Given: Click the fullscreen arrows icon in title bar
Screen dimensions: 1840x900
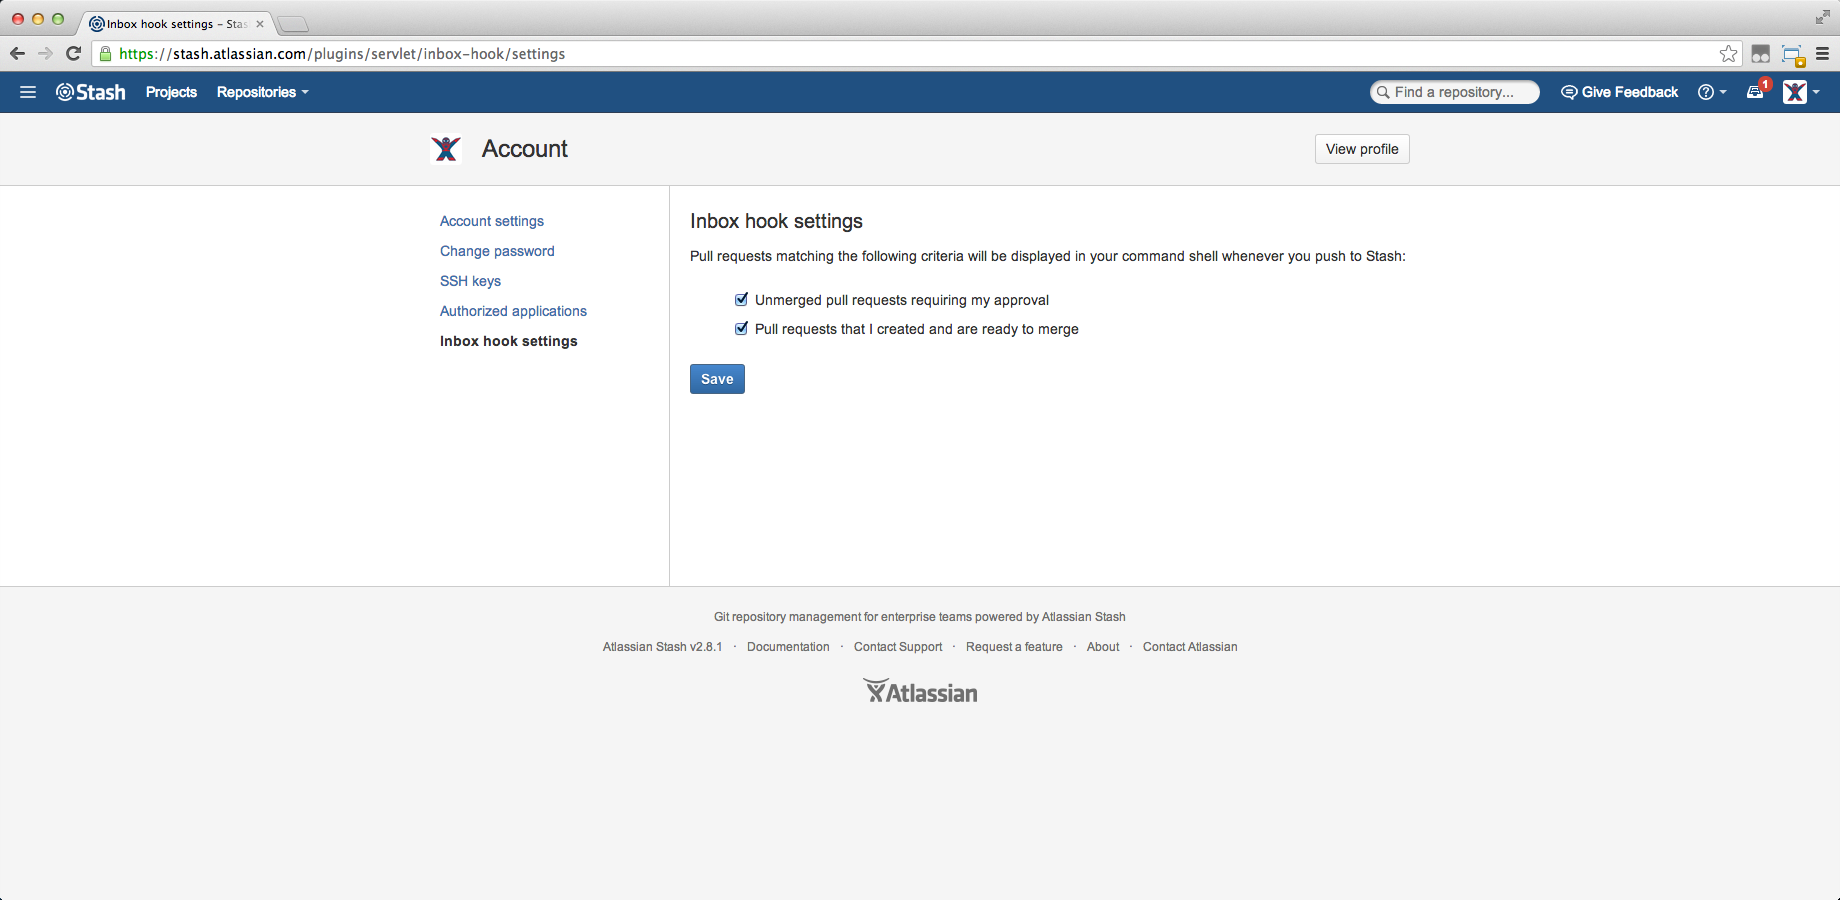Looking at the screenshot, I should 1822,17.
